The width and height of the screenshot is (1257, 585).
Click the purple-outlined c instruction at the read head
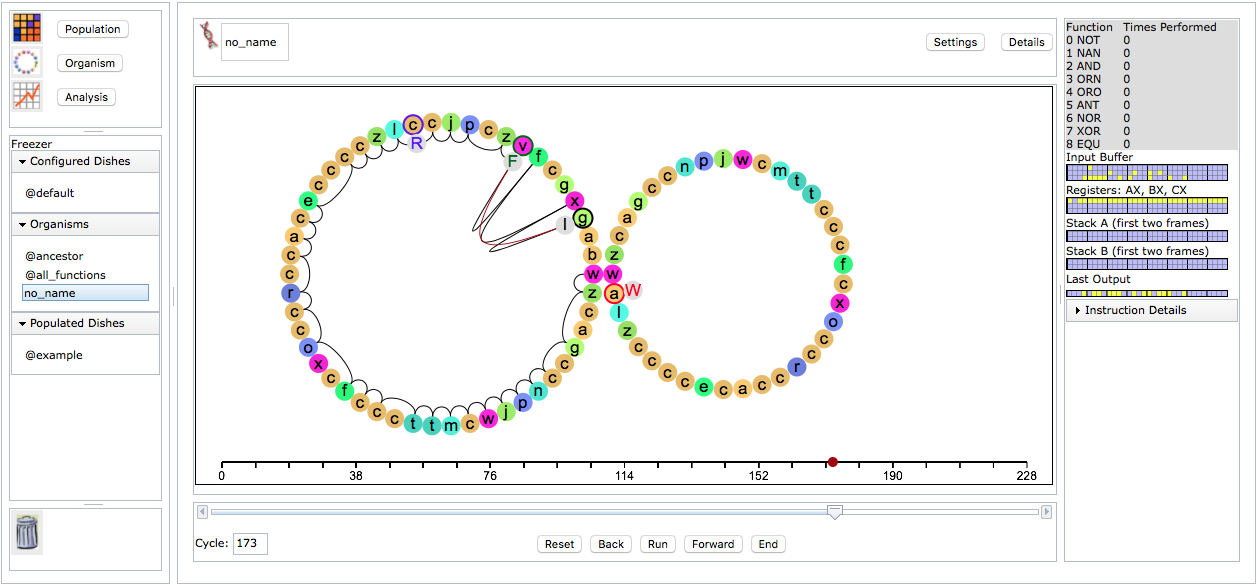click(x=413, y=124)
